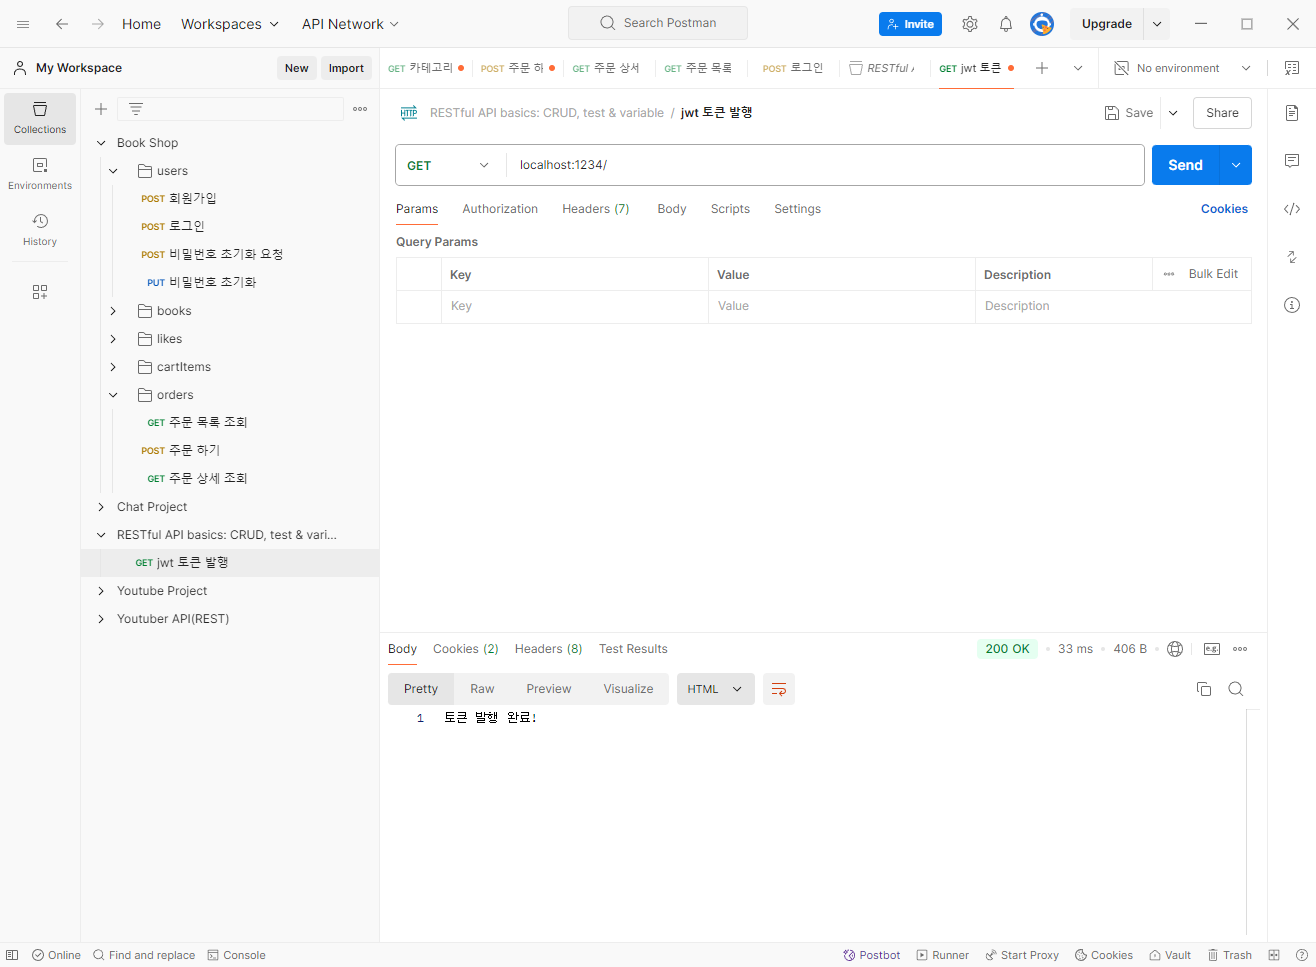Switch to the Authorization tab
Viewport: 1316px width, 967px height.
coord(500,209)
